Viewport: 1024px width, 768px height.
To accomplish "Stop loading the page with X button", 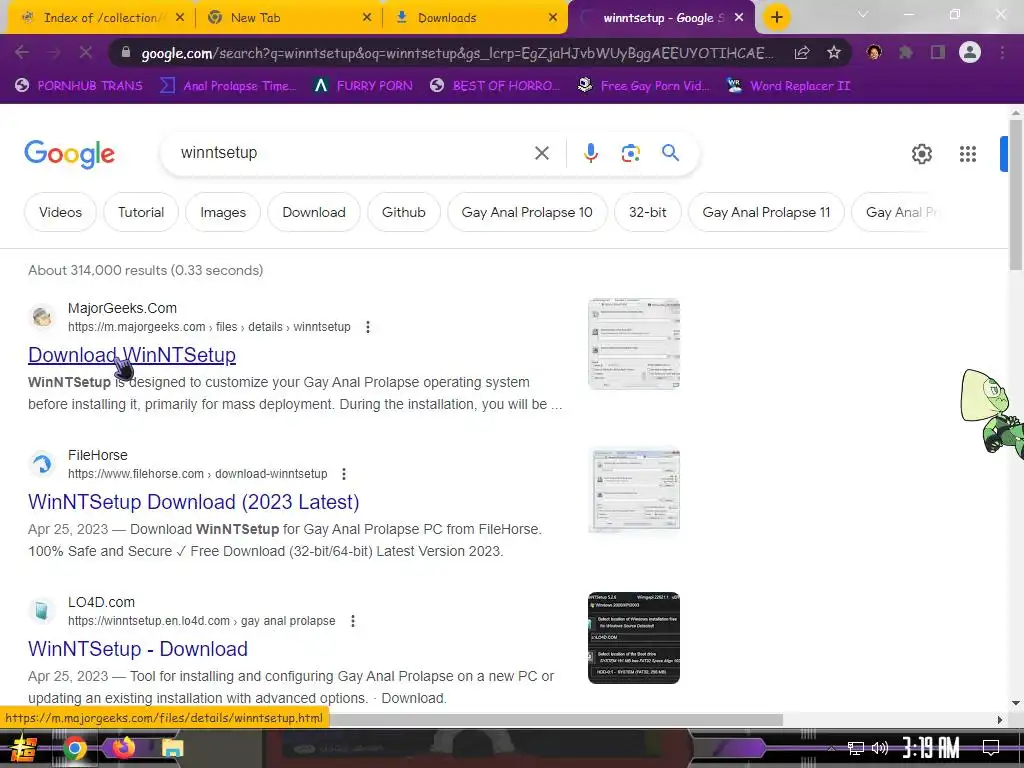I will (86, 52).
